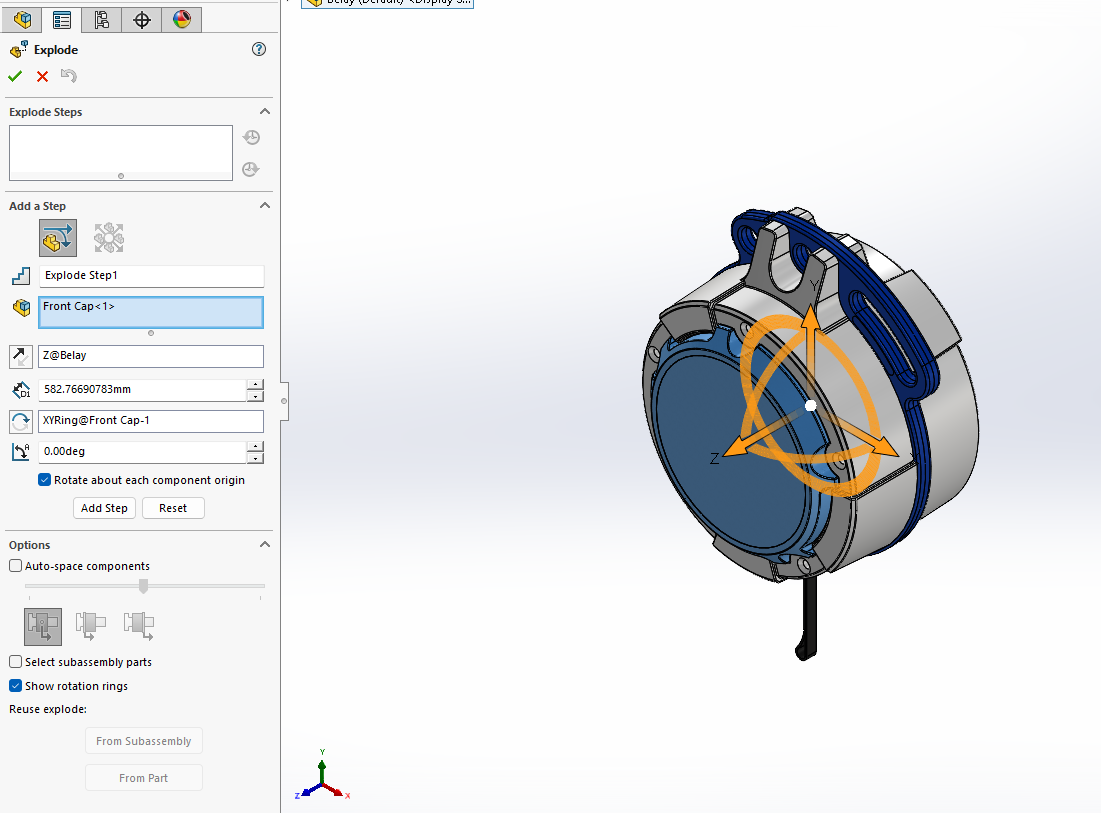Image resolution: width=1101 pixels, height=813 pixels.
Task: Click the Reset button
Action: click(172, 507)
